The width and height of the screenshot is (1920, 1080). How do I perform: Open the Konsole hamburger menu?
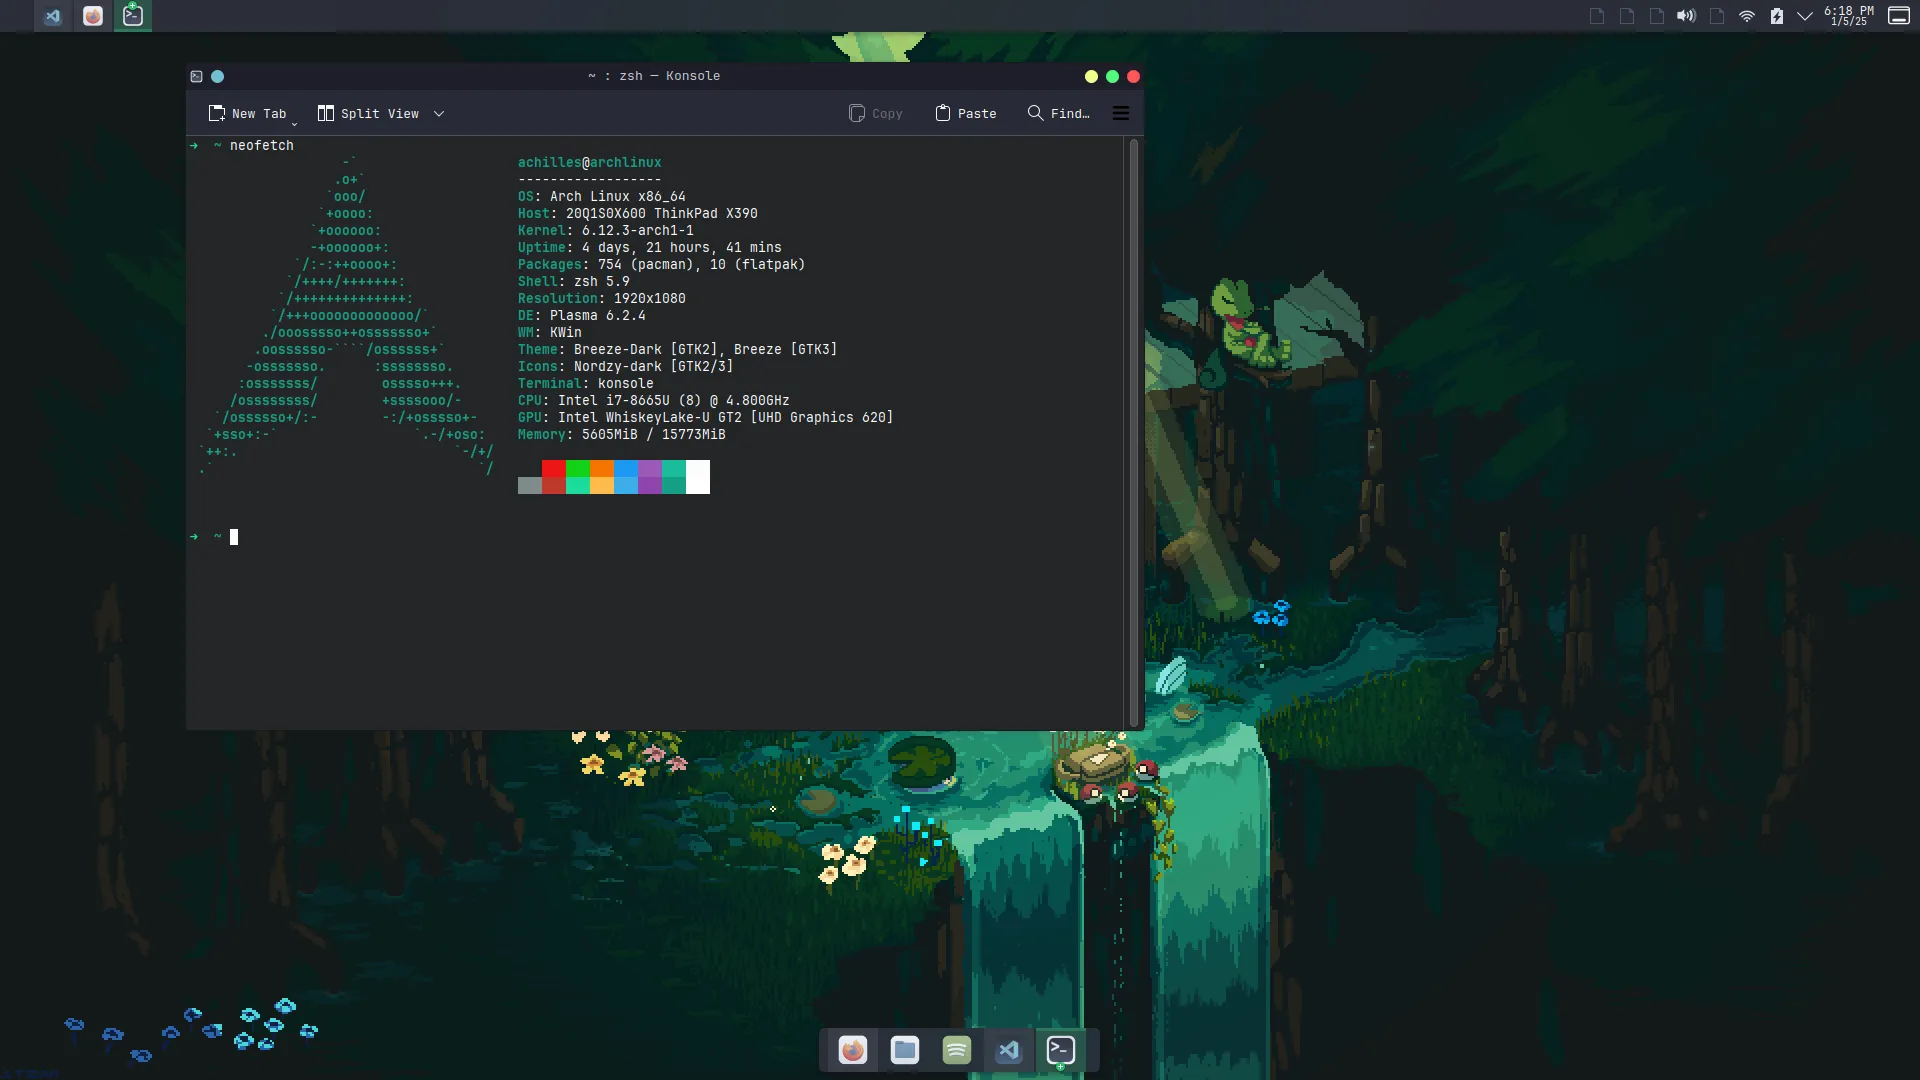coord(1121,112)
